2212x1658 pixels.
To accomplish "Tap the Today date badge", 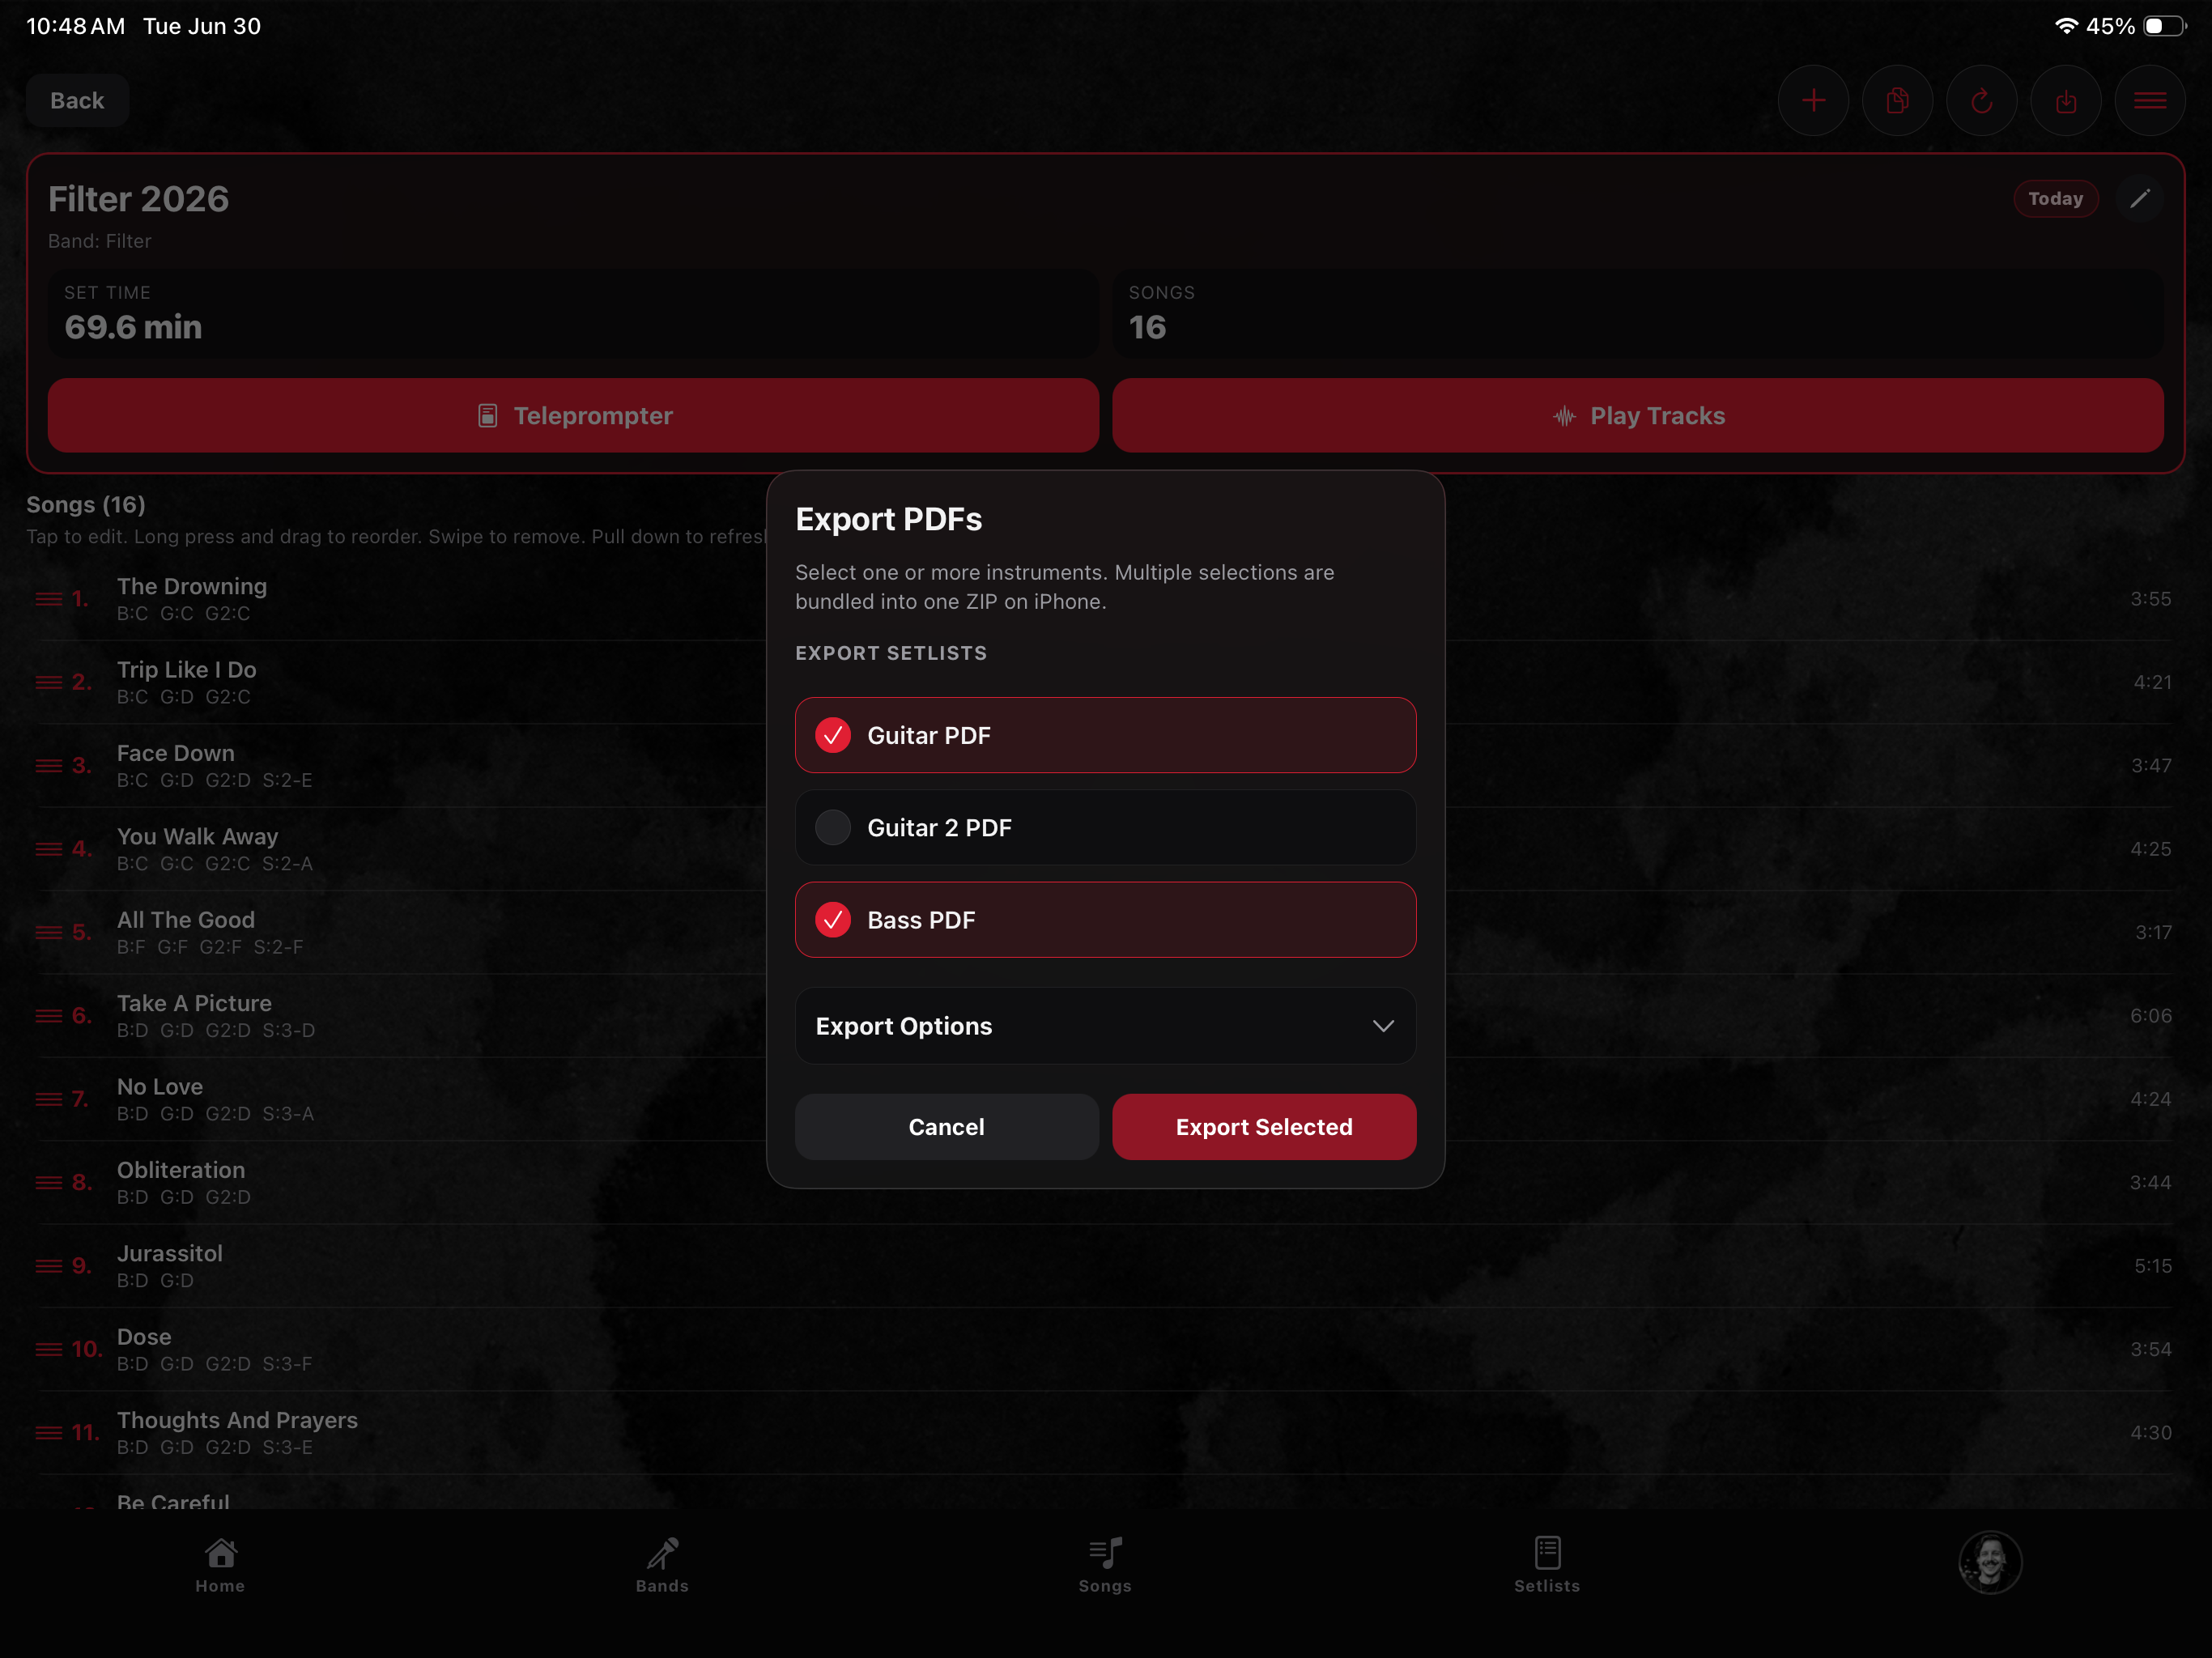I will [x=2055, y=198].
